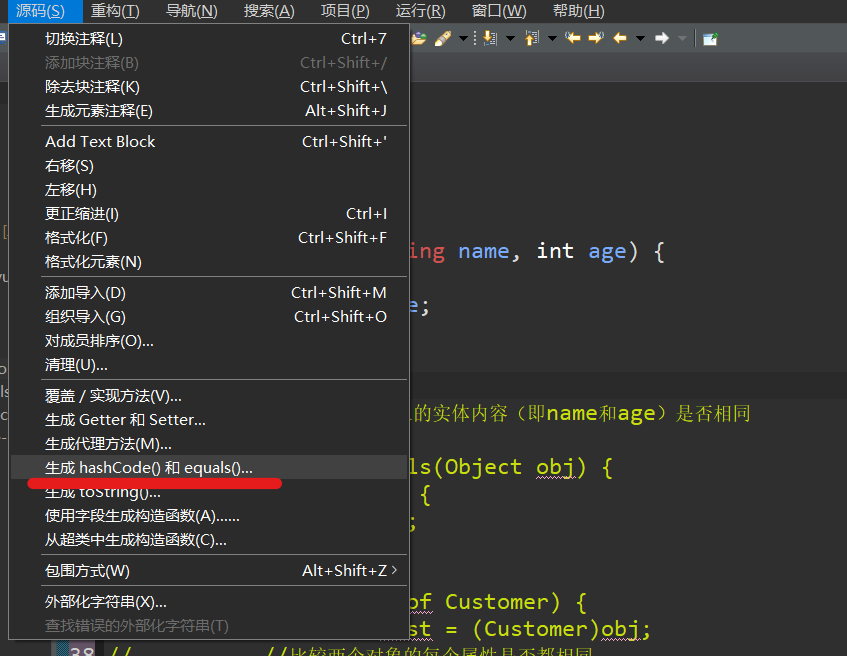Click the Next Edit Location icon
Screen dimensions: 847x656
click(x=596, y=37)
